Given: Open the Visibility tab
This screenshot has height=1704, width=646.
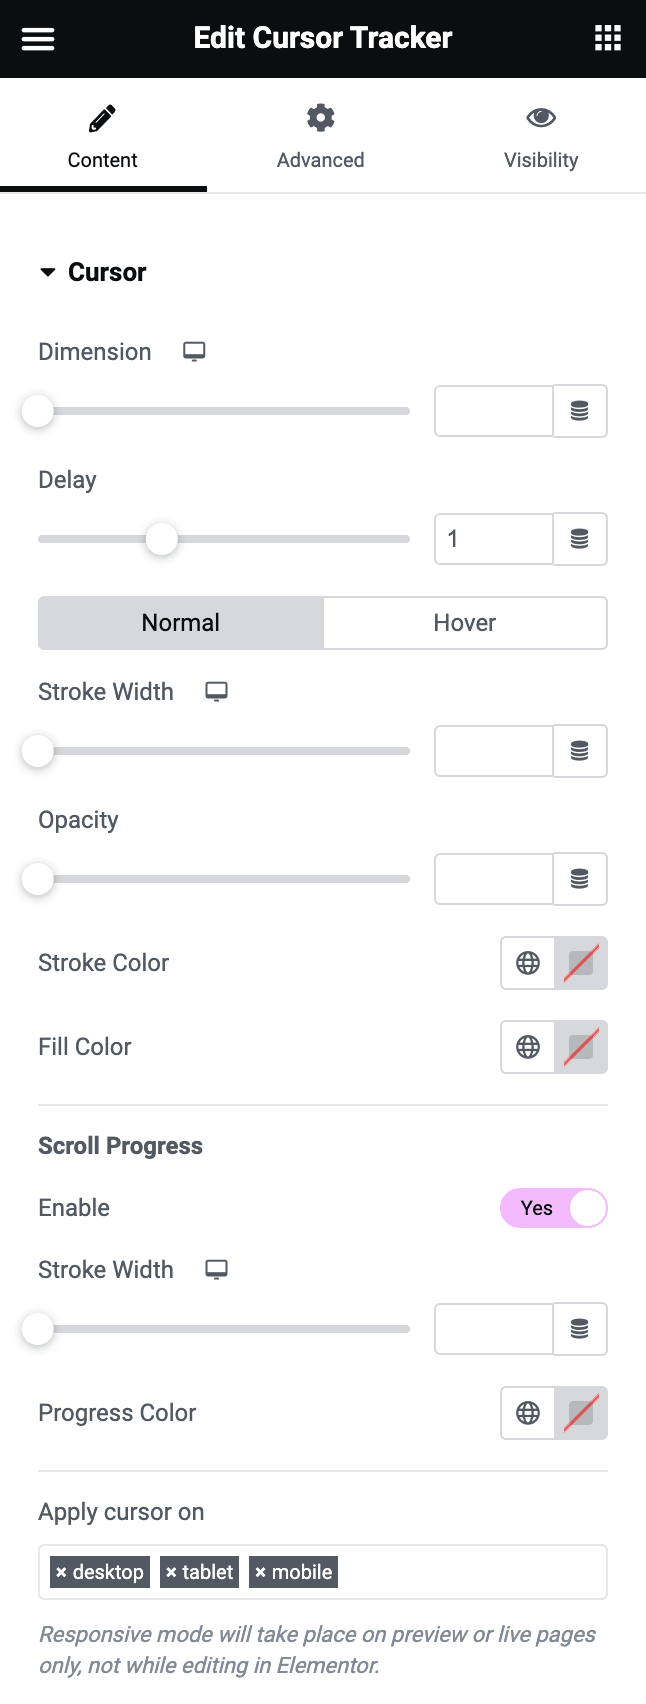Looking at the screenshot, I should pos(541,135).
